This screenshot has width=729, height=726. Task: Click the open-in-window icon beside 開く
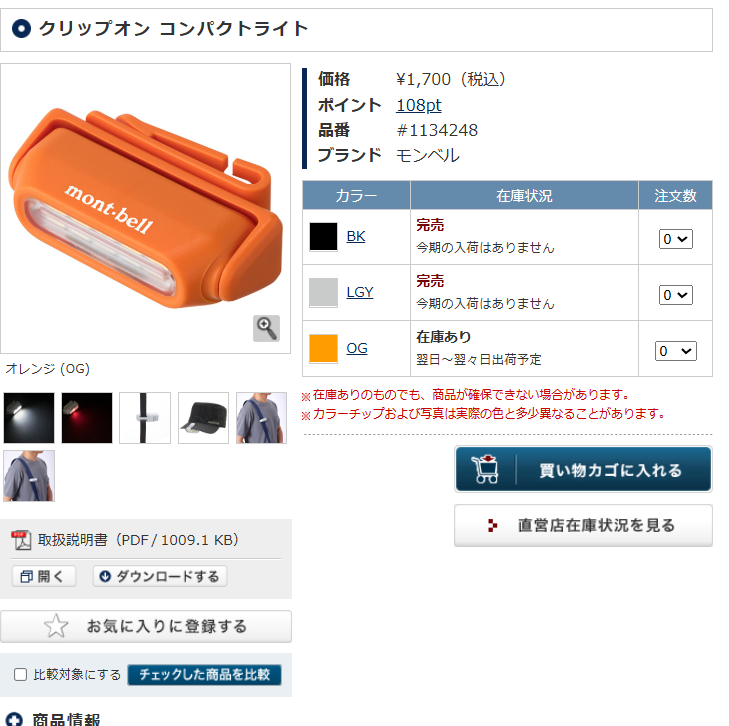27,576
